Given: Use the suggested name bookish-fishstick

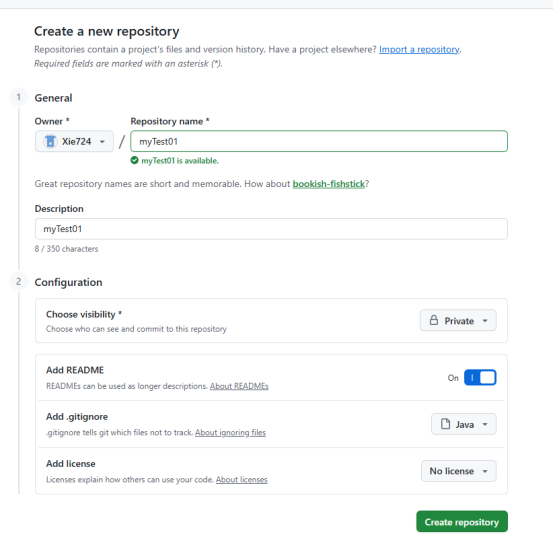Looking at the screenshot, I should (x=328, y=184).
